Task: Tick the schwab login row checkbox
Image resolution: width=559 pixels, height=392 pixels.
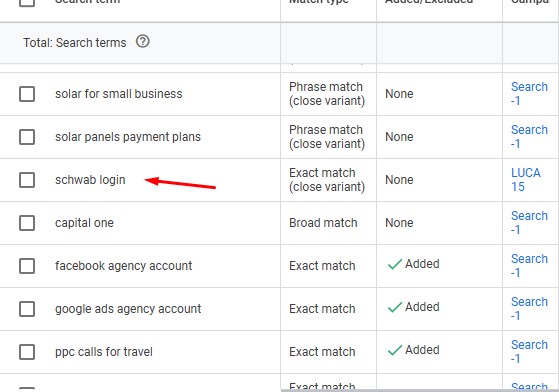Action: [27, 180]
